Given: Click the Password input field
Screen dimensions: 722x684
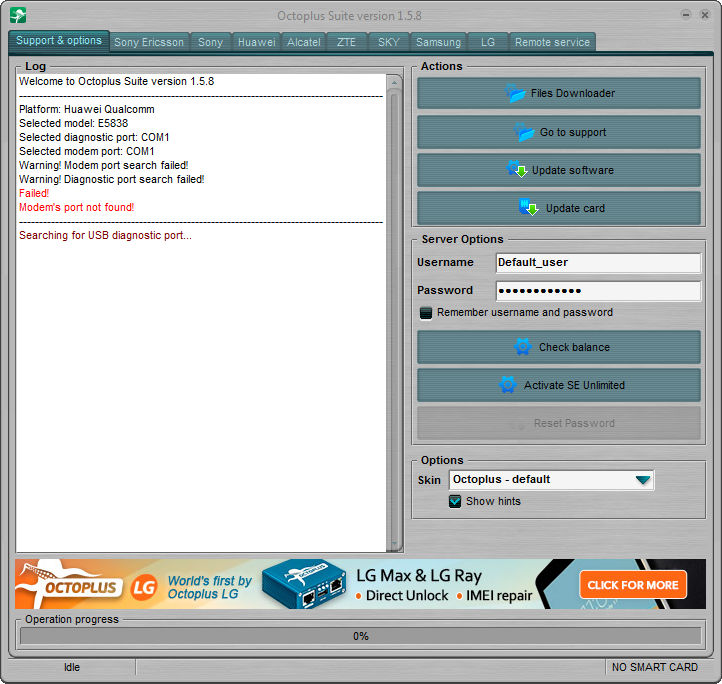Looking at the screenshot, I should pos(598,291).
